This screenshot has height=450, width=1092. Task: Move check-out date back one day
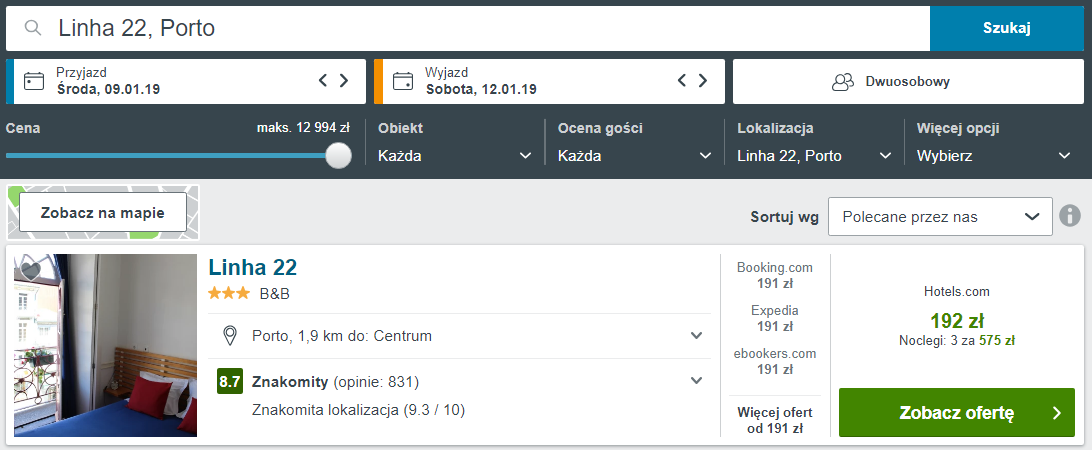[x=682, y=80]
